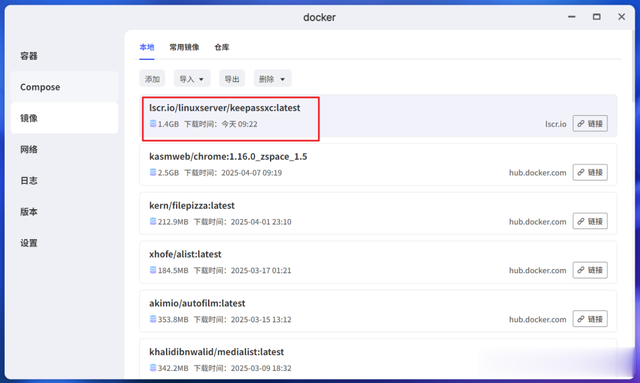The height and width of the screenshot is (383, 640).
Task: Click the 添加 button
Action: pyautogui.click(x=152, y=78)
